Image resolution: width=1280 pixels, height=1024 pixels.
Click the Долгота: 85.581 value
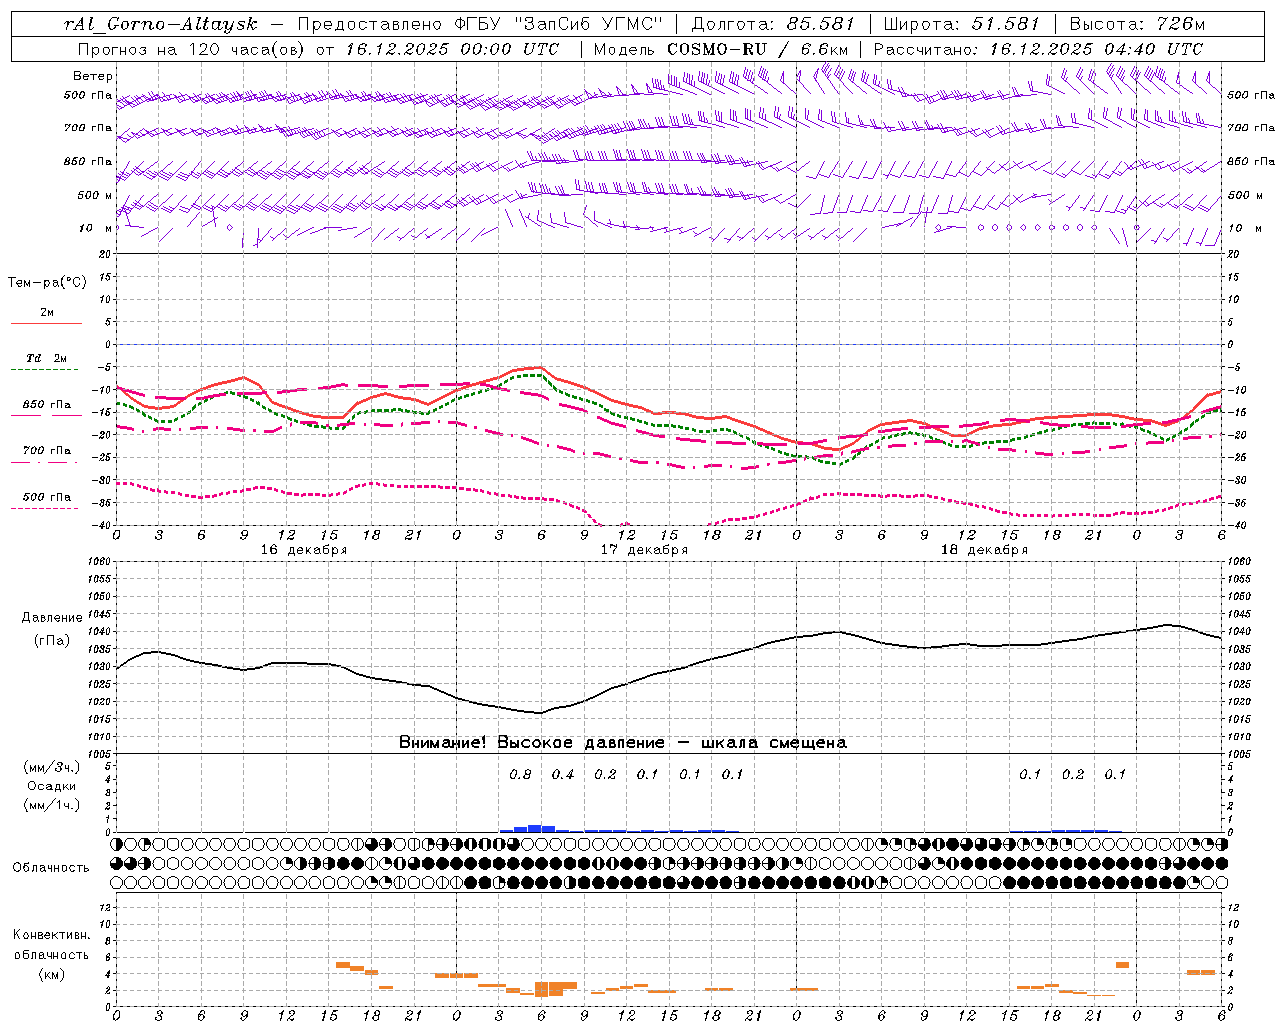tap(773, 24)
